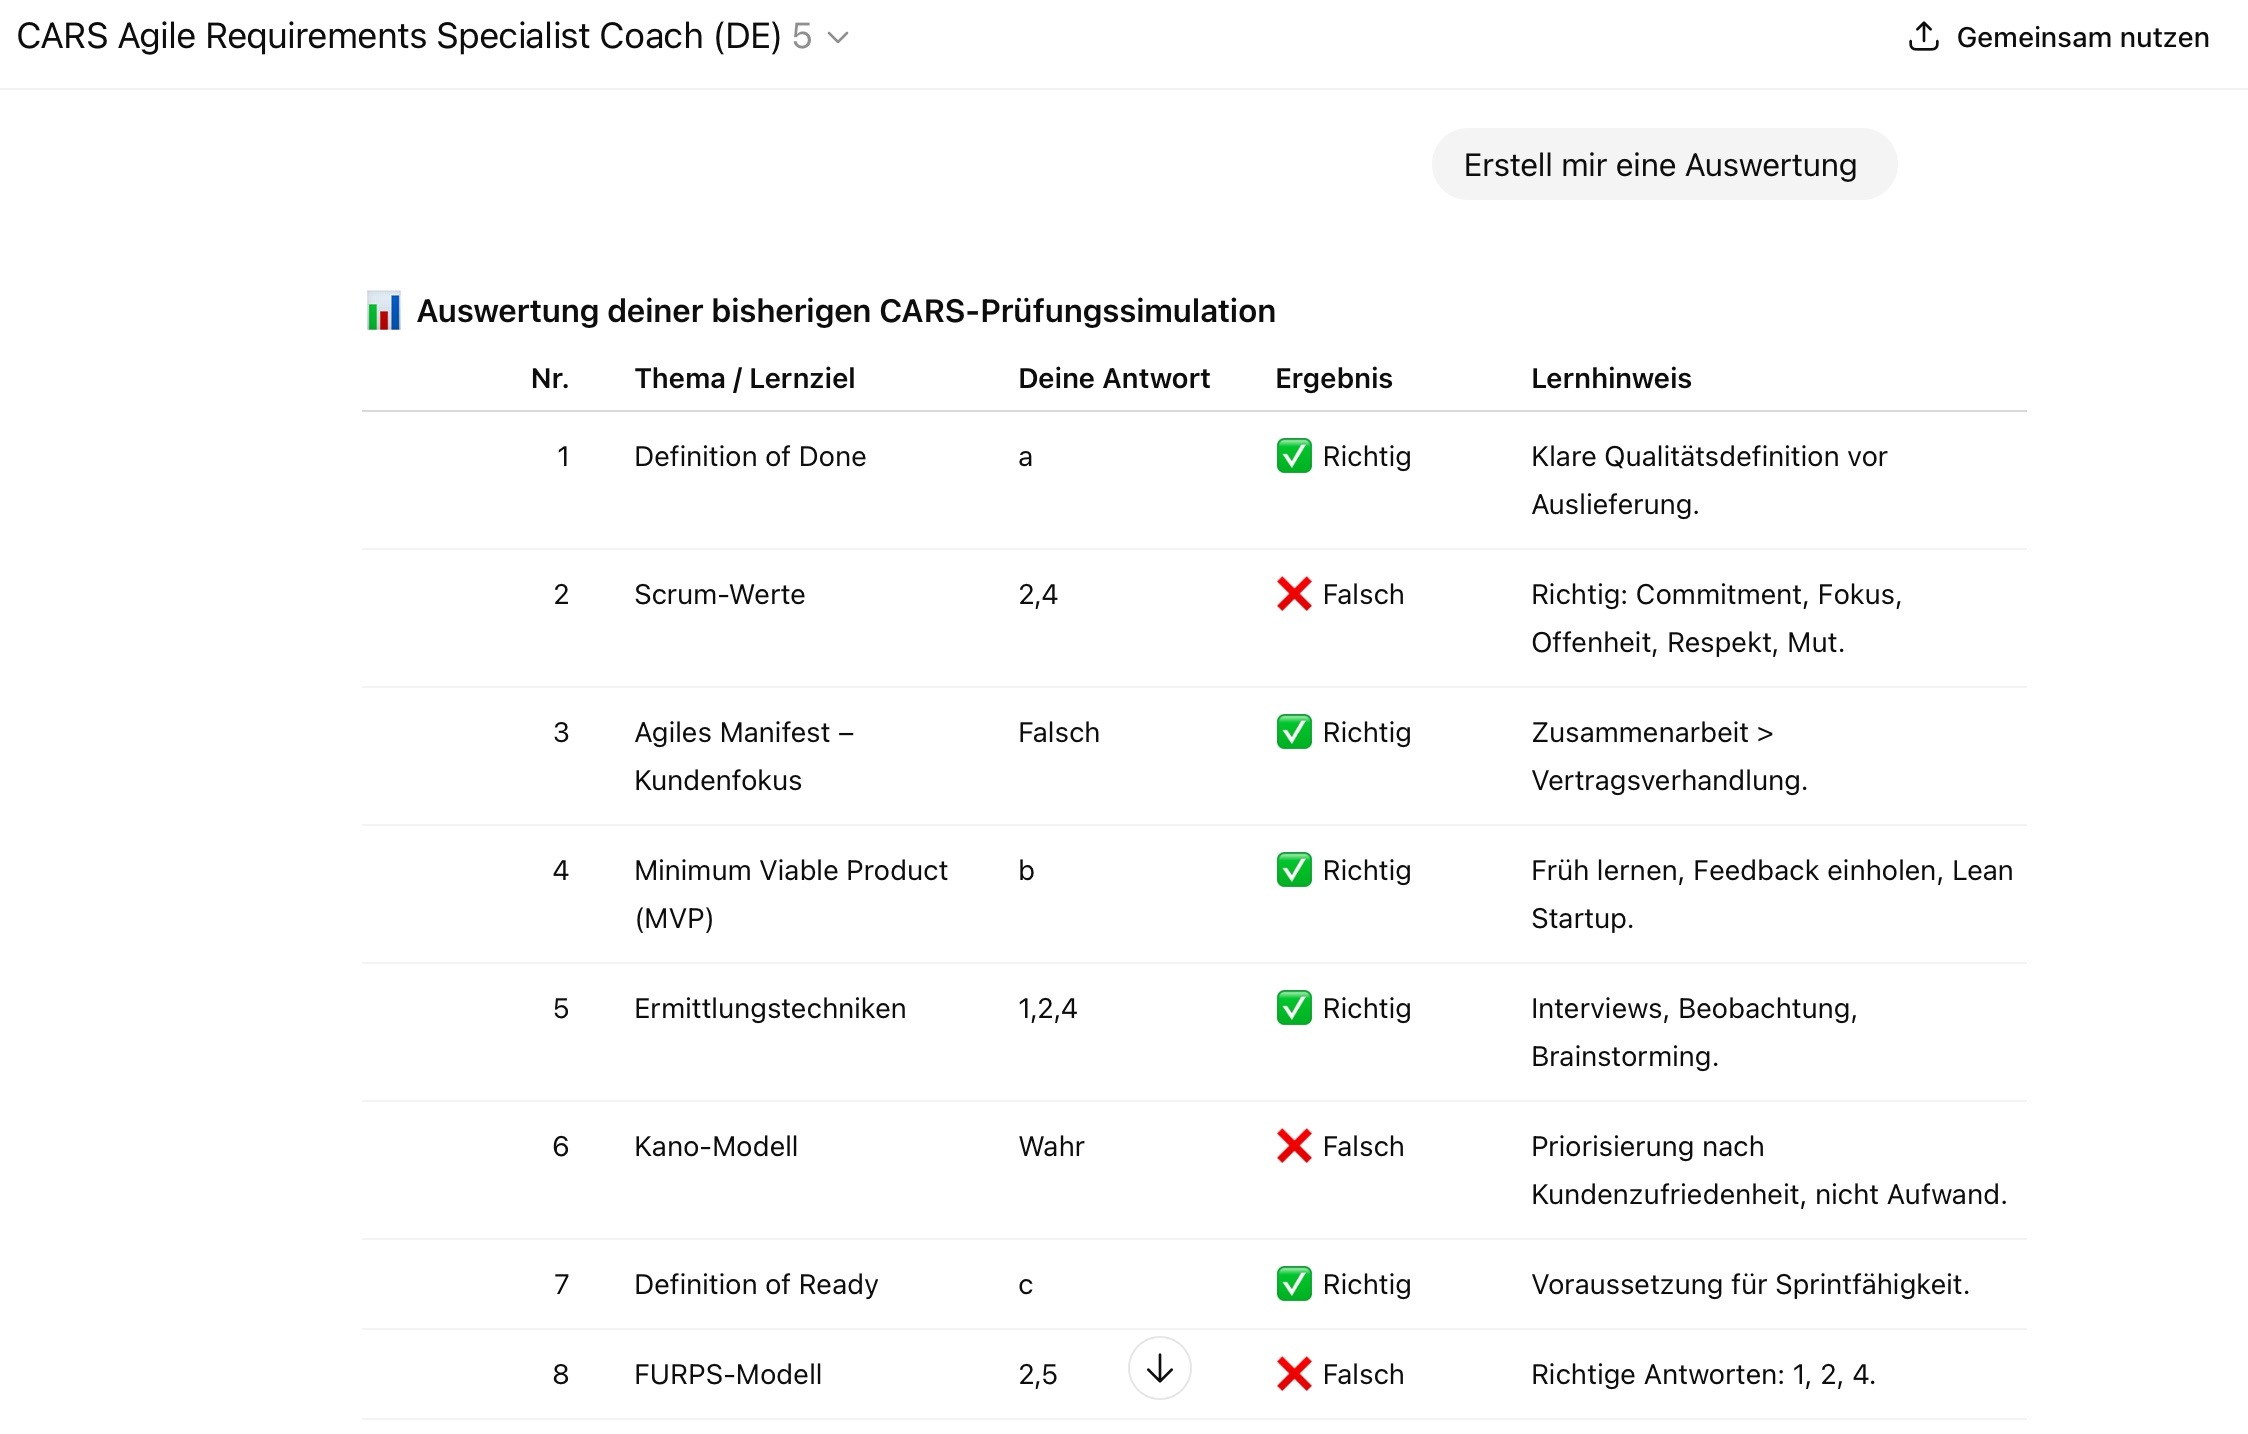Open the model version chevron dropdown
2248x1434 pixels.
838,38
